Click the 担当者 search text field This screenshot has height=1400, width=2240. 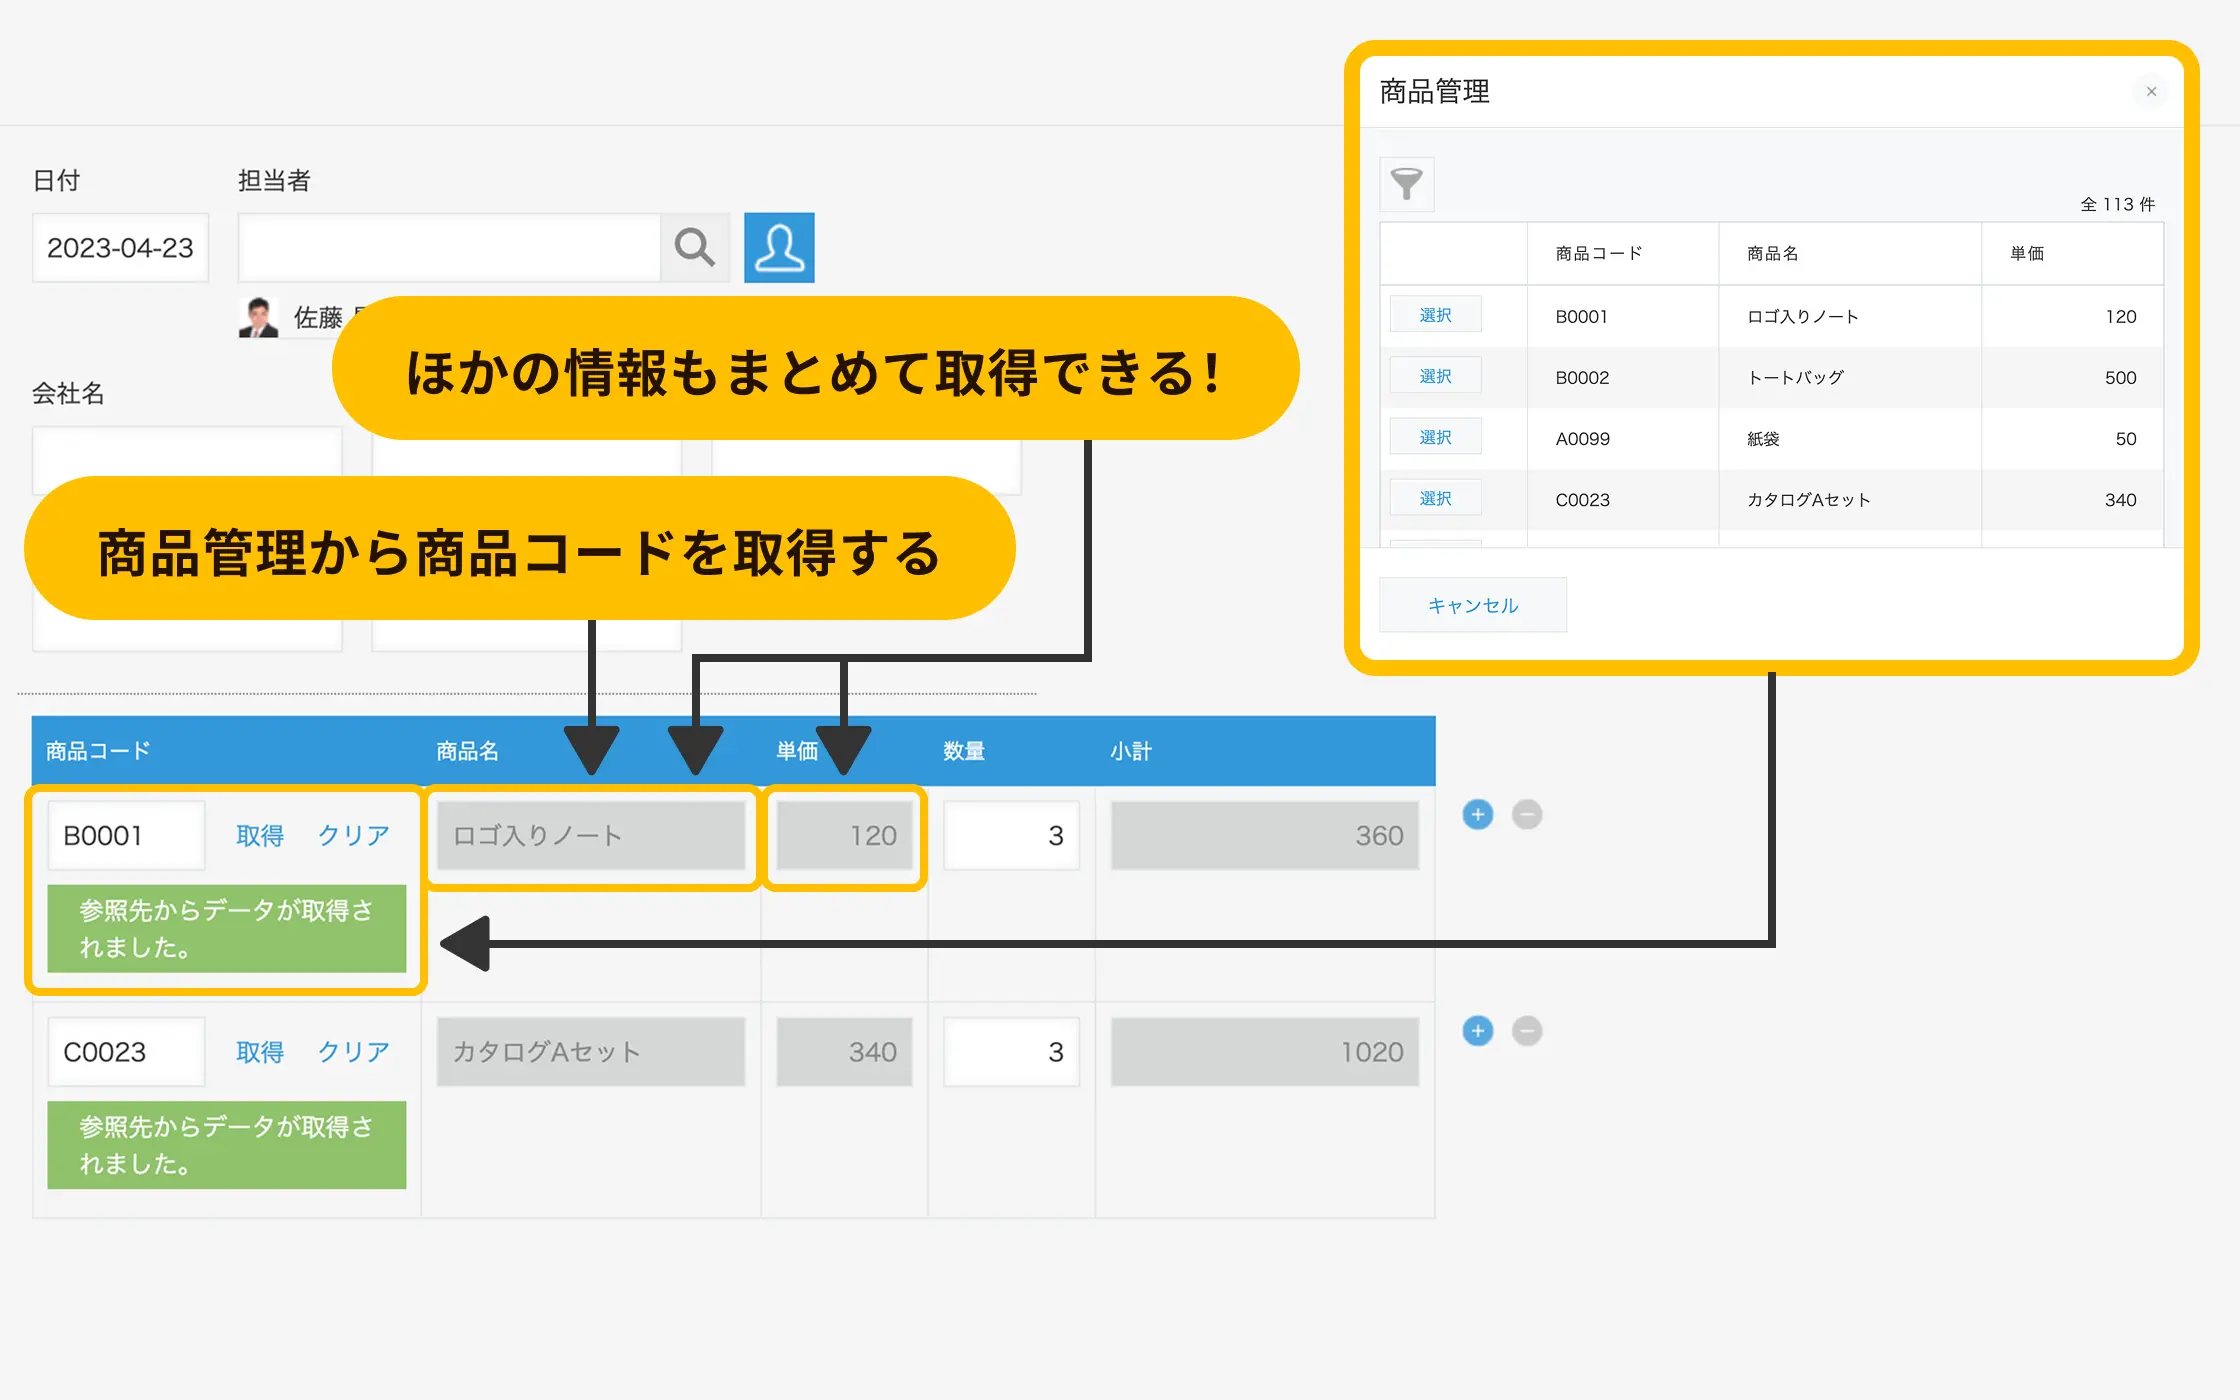click(449, 247)
